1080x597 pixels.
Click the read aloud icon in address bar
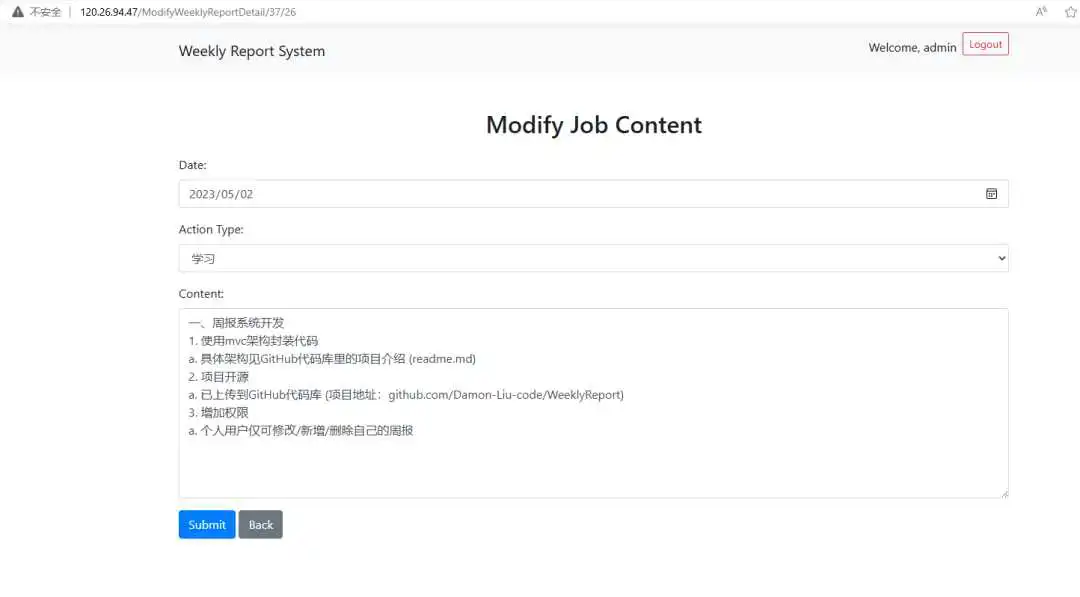pyautogui.click(x=1041, y=12)
